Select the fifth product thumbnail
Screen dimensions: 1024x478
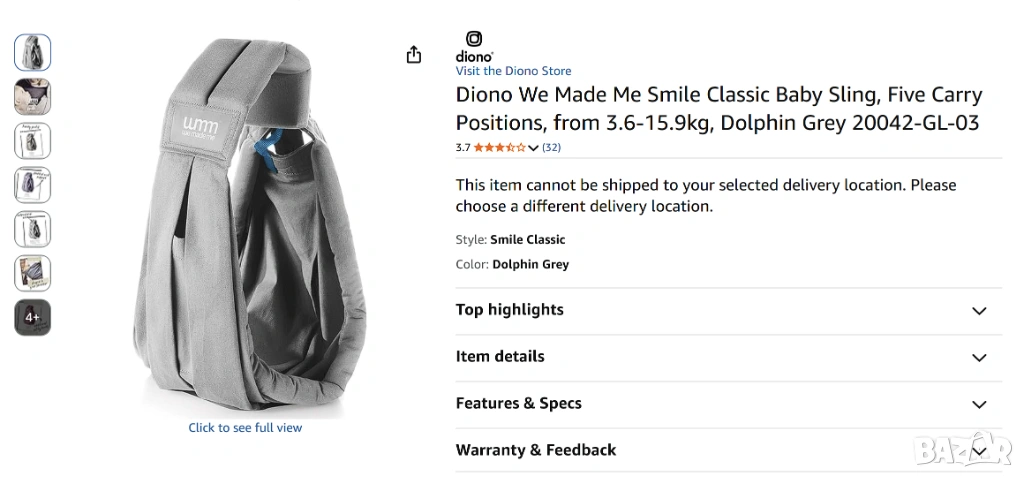click(x=33, y=229)
